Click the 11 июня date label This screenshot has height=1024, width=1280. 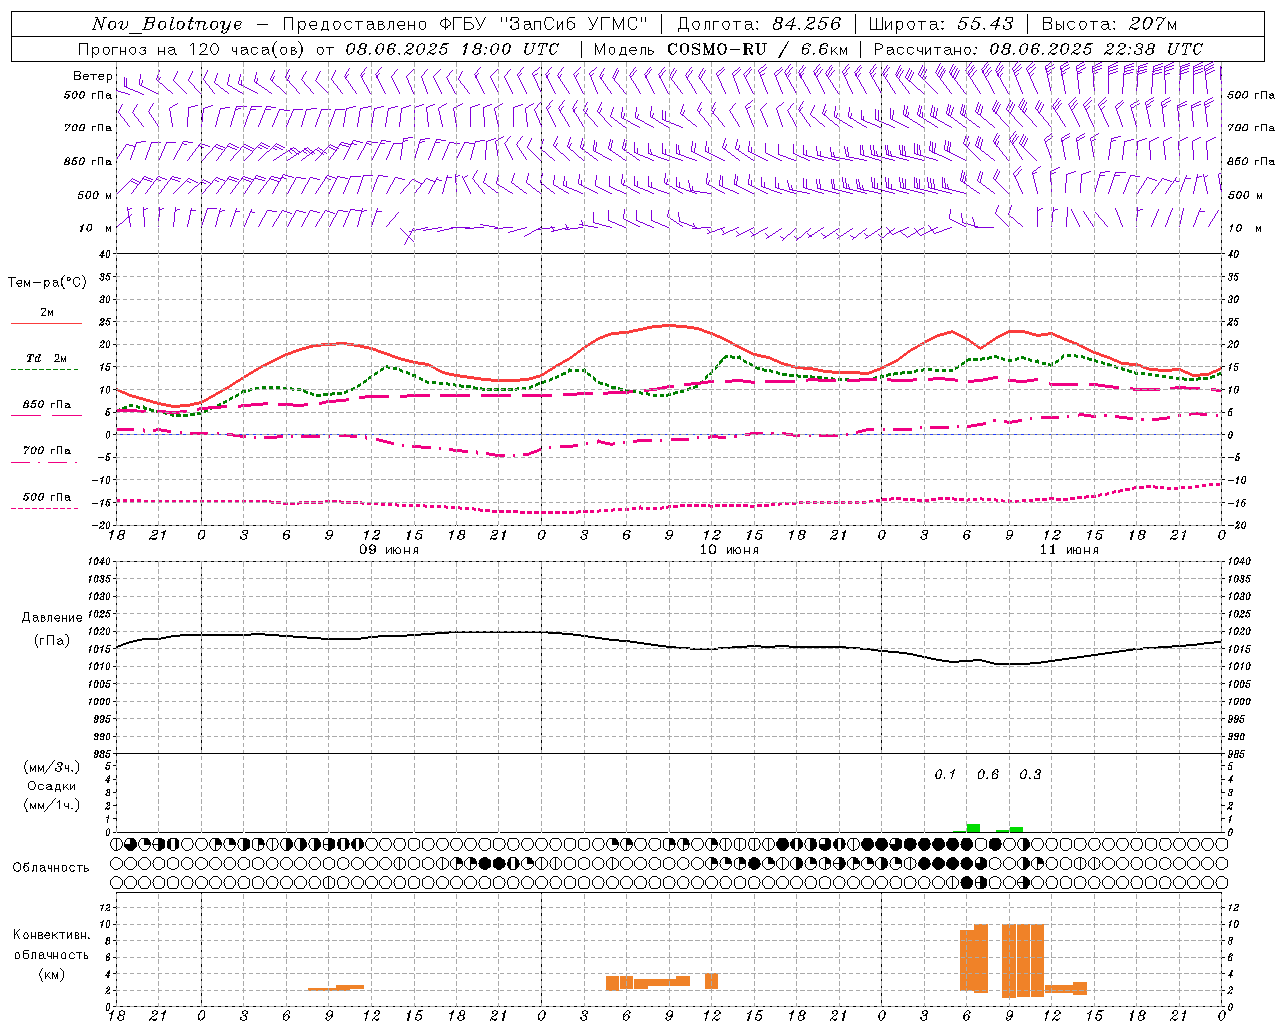pos(1069,550)
